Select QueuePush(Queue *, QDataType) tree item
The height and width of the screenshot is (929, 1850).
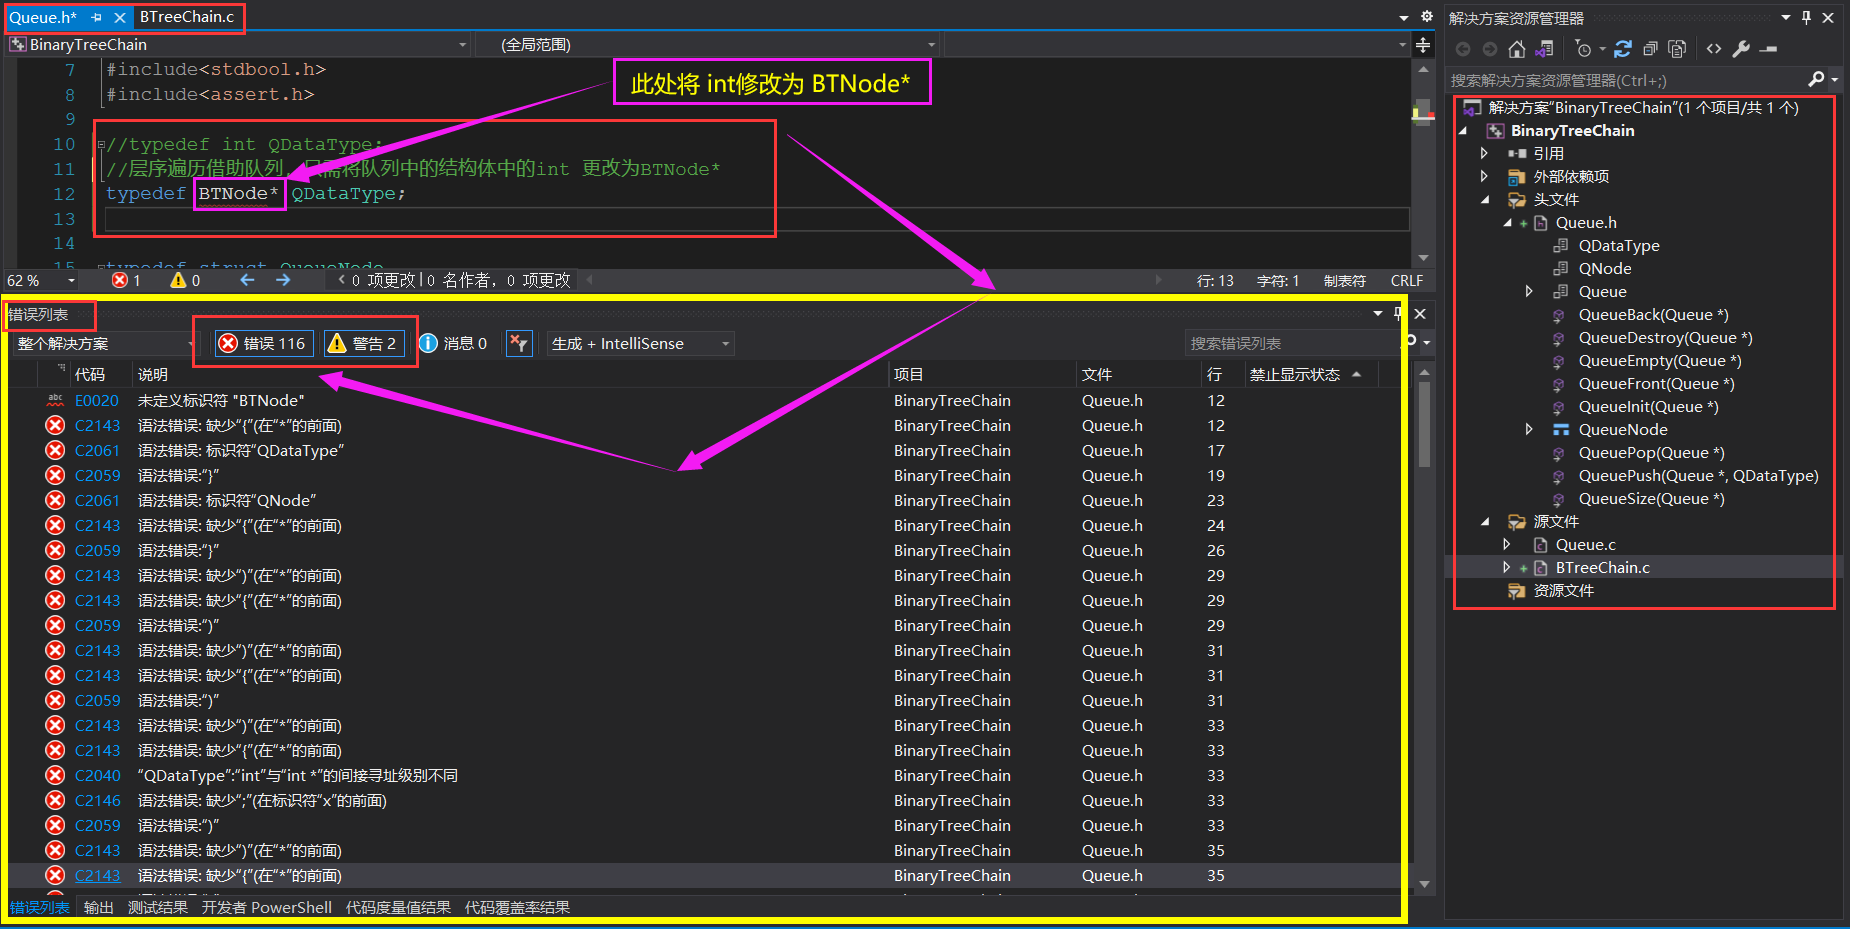(1698, 476)
